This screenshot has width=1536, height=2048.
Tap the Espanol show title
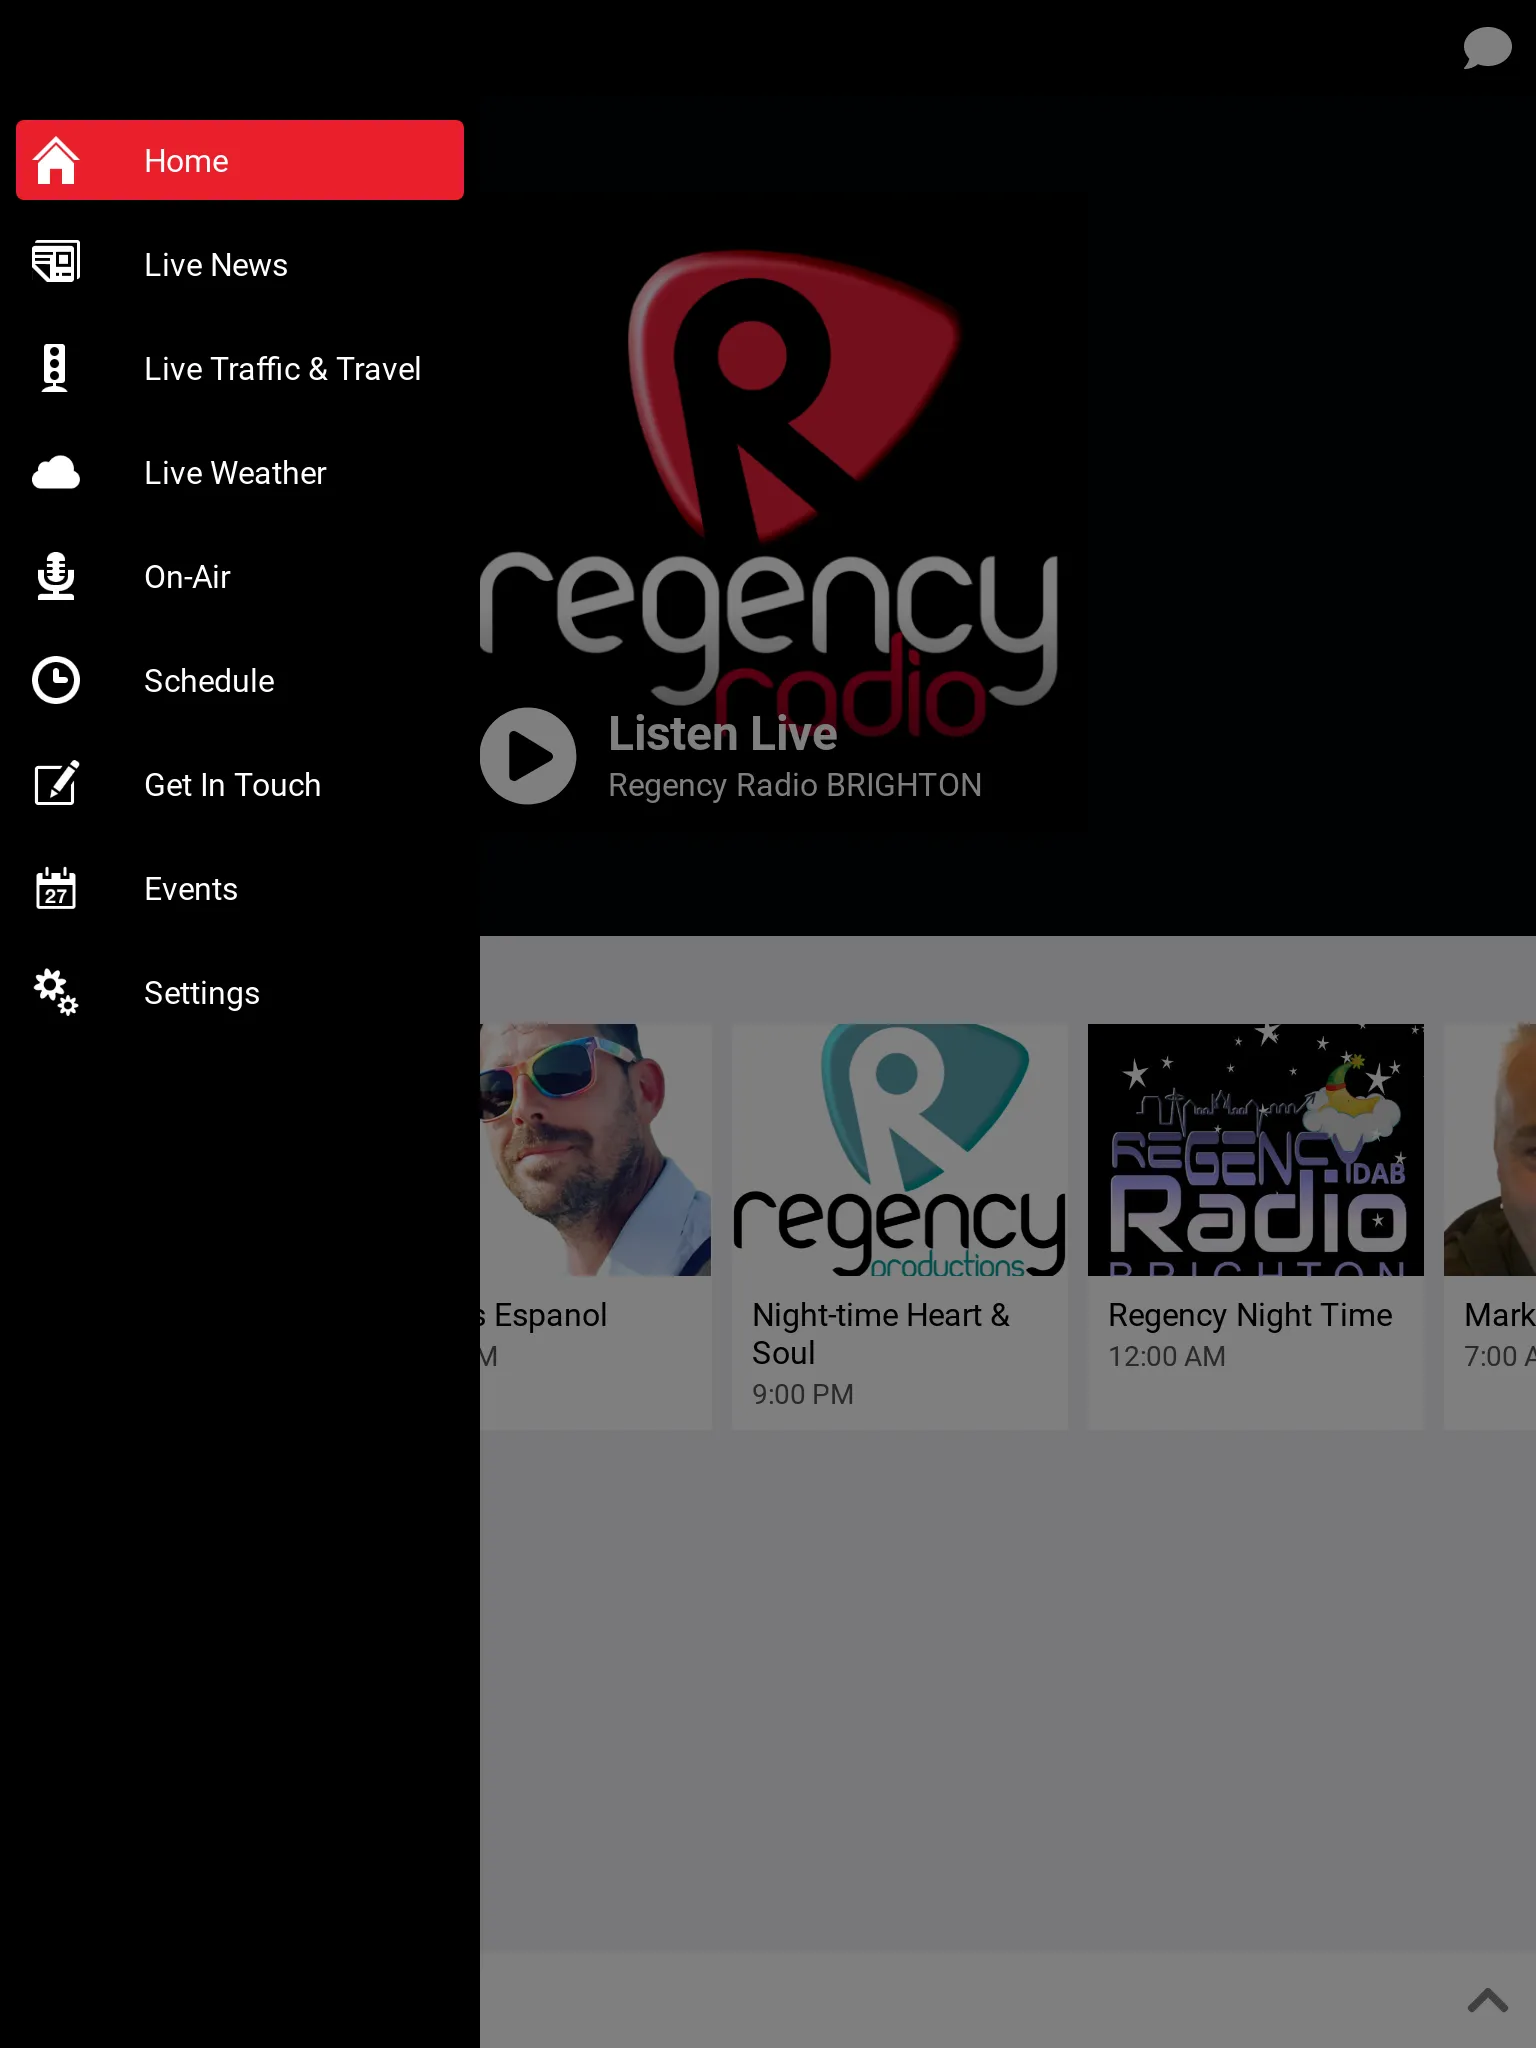[x=544, y=1315]
